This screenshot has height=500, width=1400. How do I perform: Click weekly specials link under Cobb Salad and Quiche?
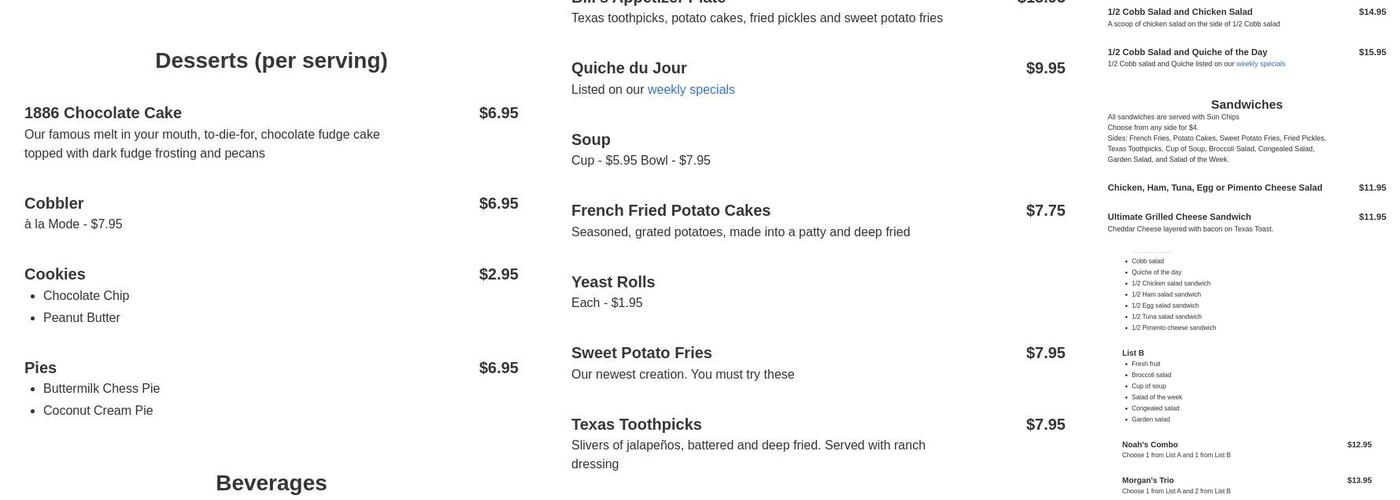pyautogui.click(x=1261, y=64)
